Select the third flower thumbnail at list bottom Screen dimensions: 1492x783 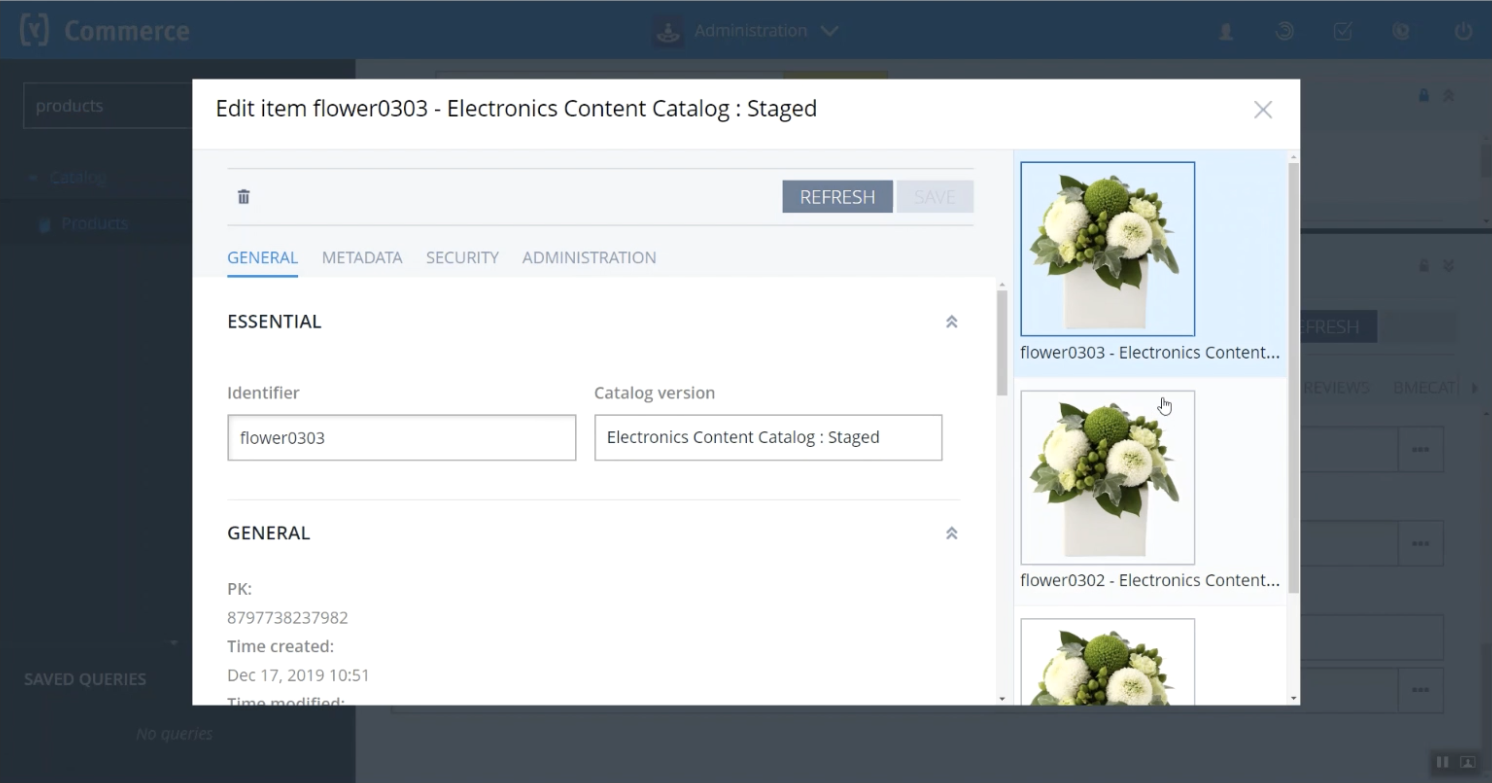1107,661
